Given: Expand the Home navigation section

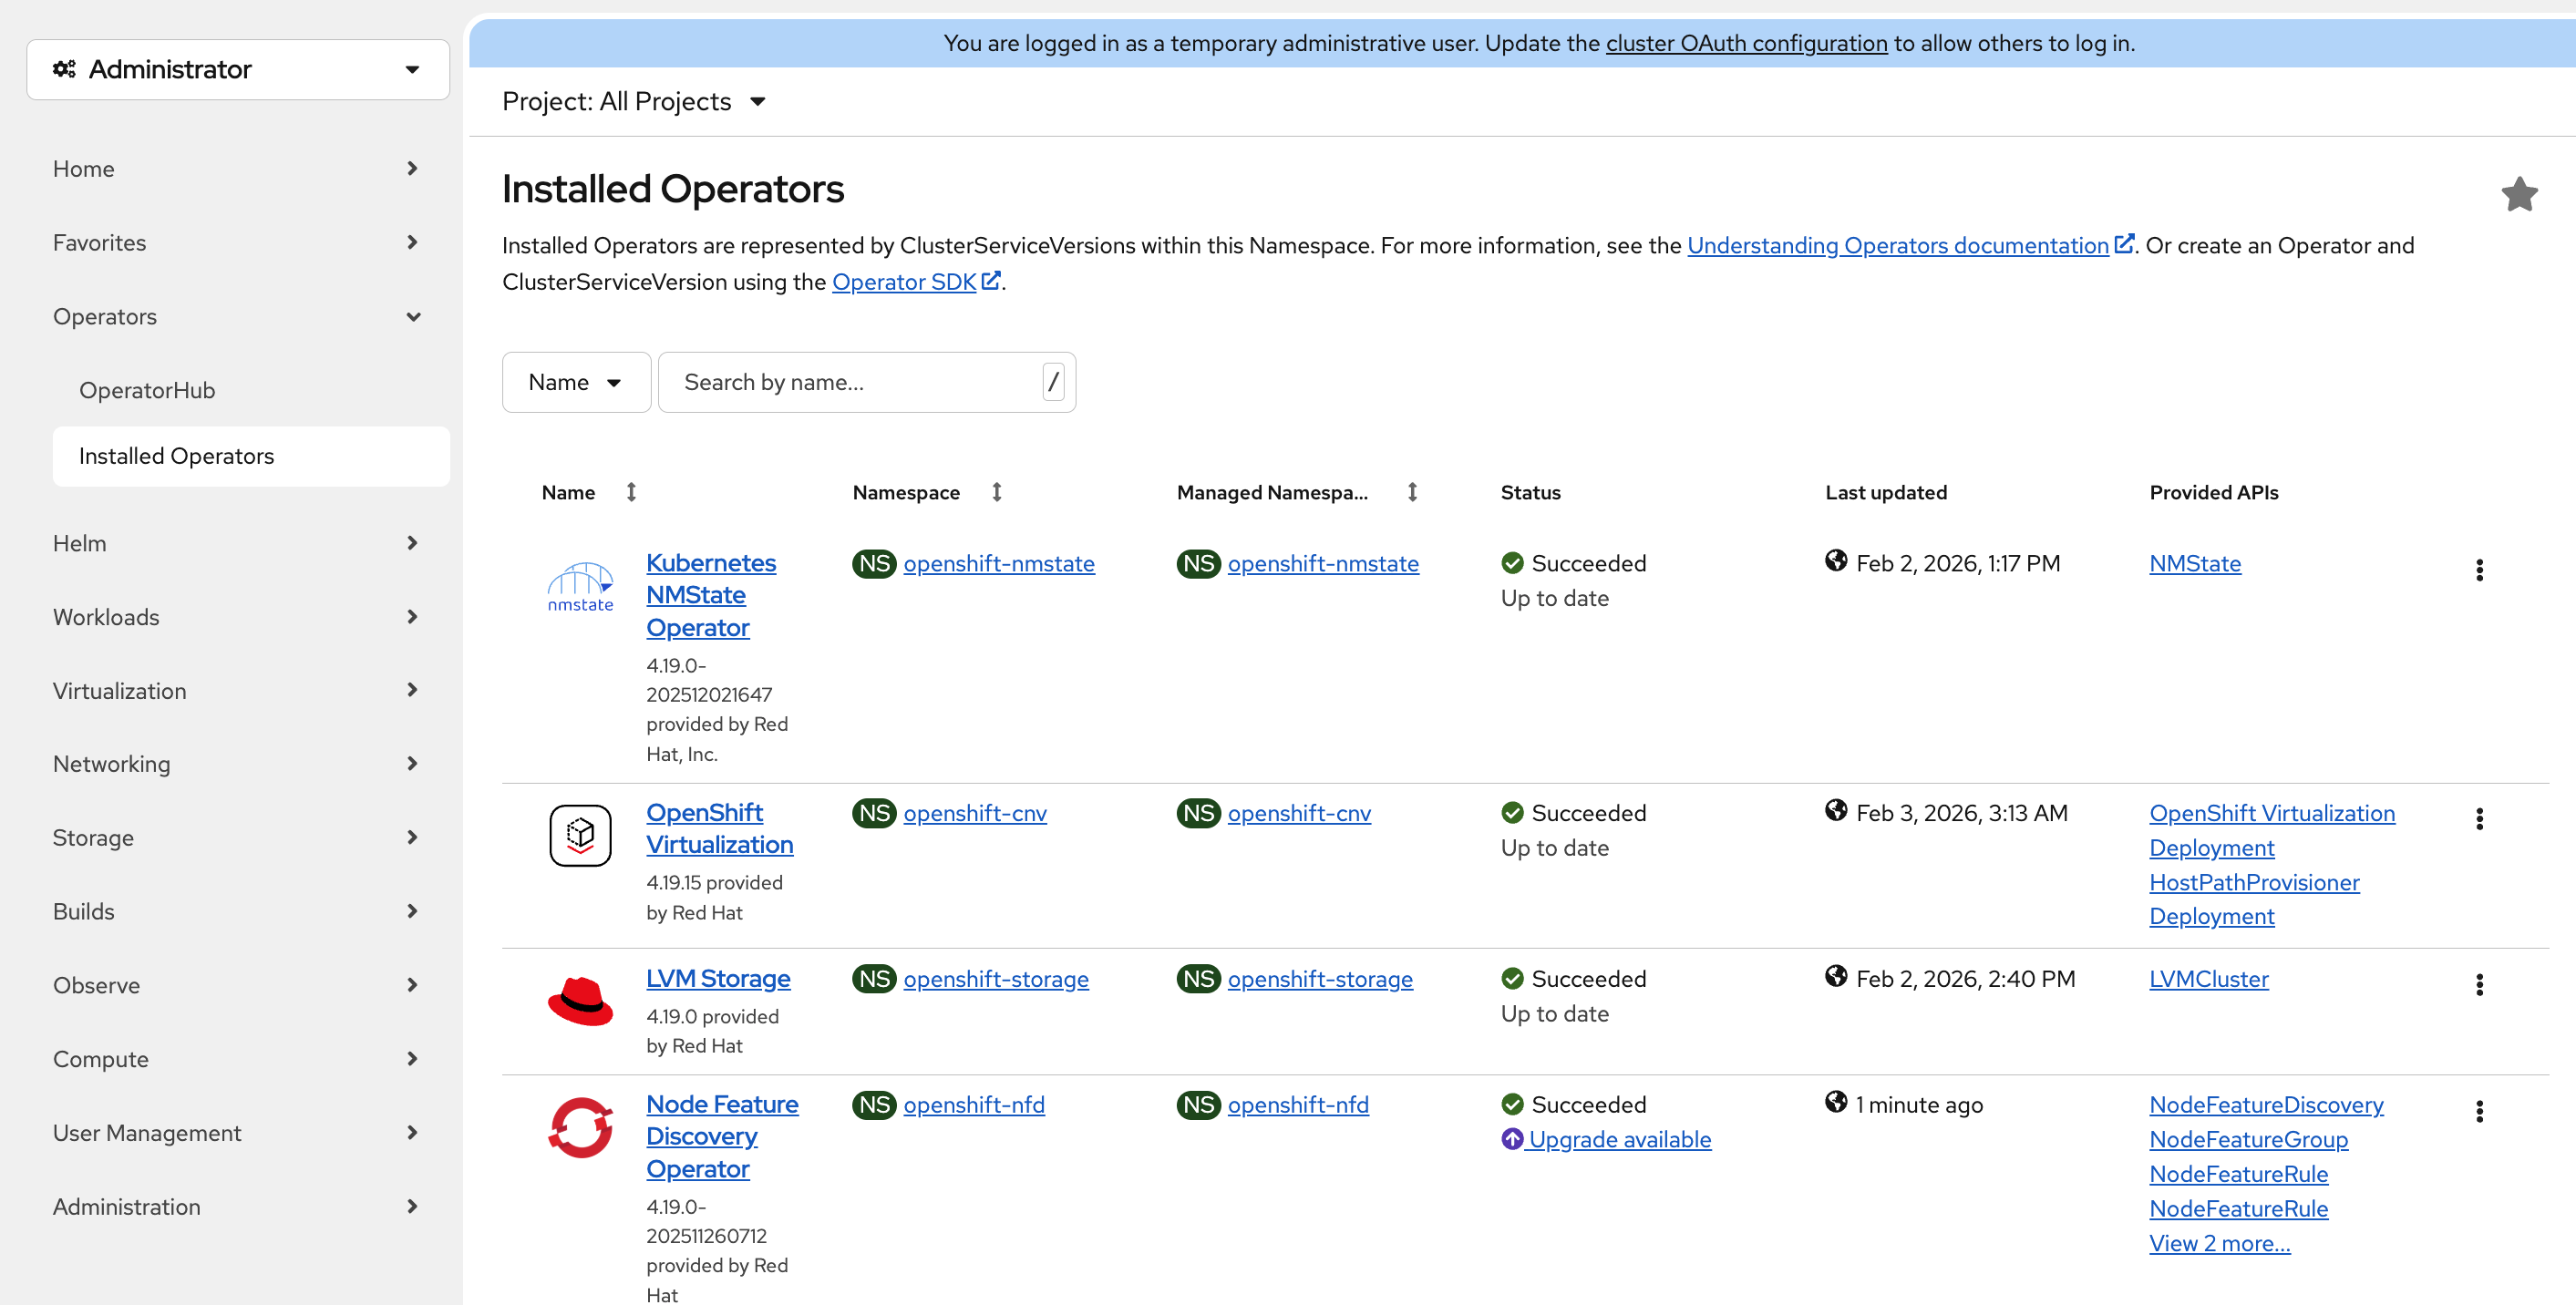Looking at the screenshot, I should [x=238, y=168].
